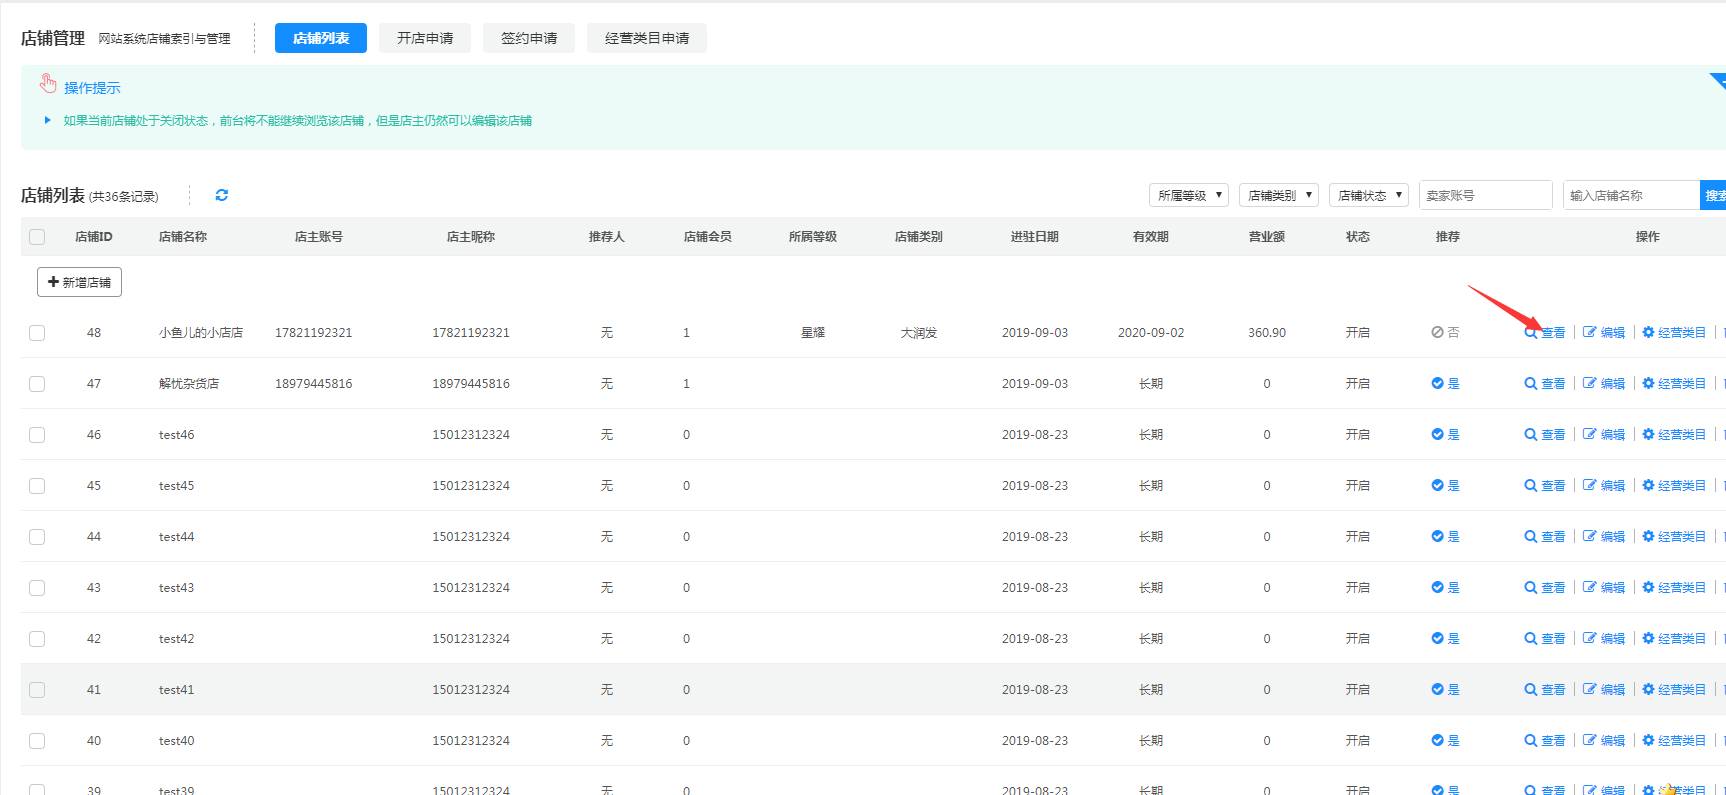The height and width of the screenshot is (795, 1726).
Task: Check the checkbox for shop 48 row
Action: (37, 333)
